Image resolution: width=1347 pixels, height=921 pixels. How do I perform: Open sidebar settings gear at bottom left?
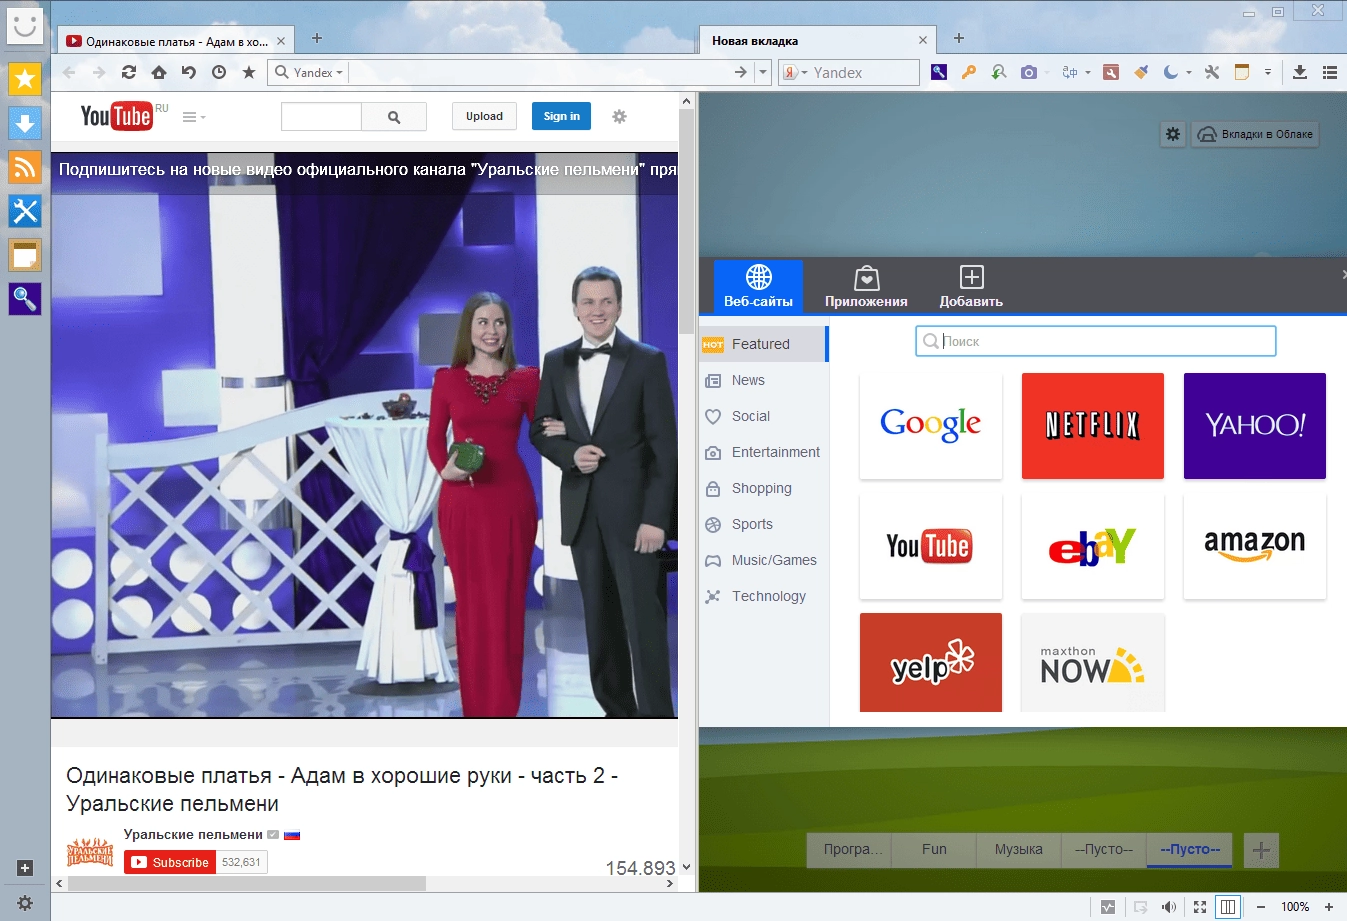click(x=25, y=903)
